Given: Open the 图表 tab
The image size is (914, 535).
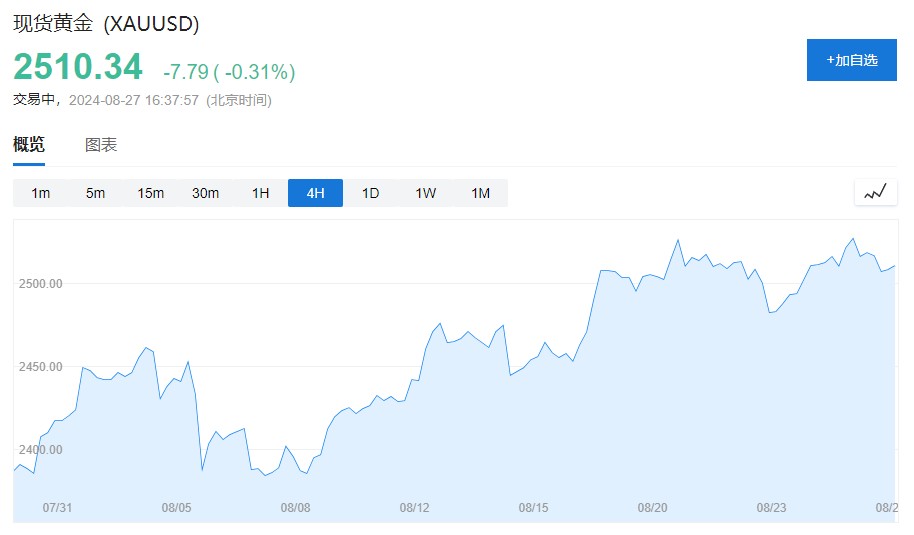Looking at the screenshot, I should [x=101, y=145].
